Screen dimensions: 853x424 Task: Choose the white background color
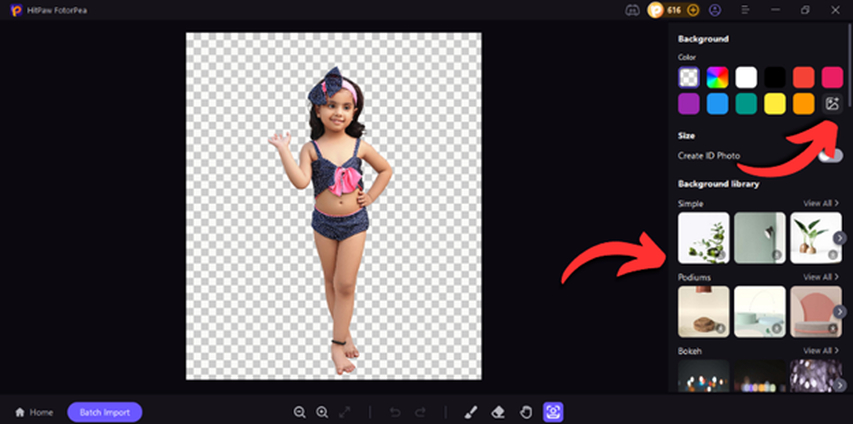[746, 77]
